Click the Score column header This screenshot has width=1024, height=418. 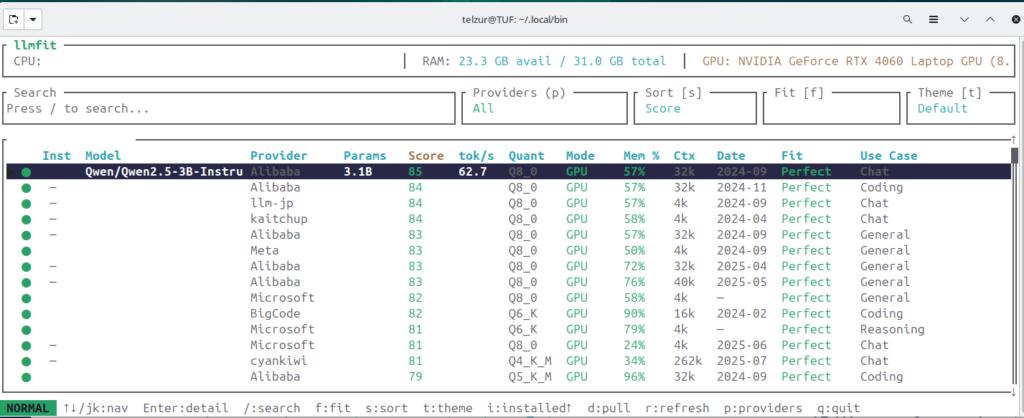[425, 156]
